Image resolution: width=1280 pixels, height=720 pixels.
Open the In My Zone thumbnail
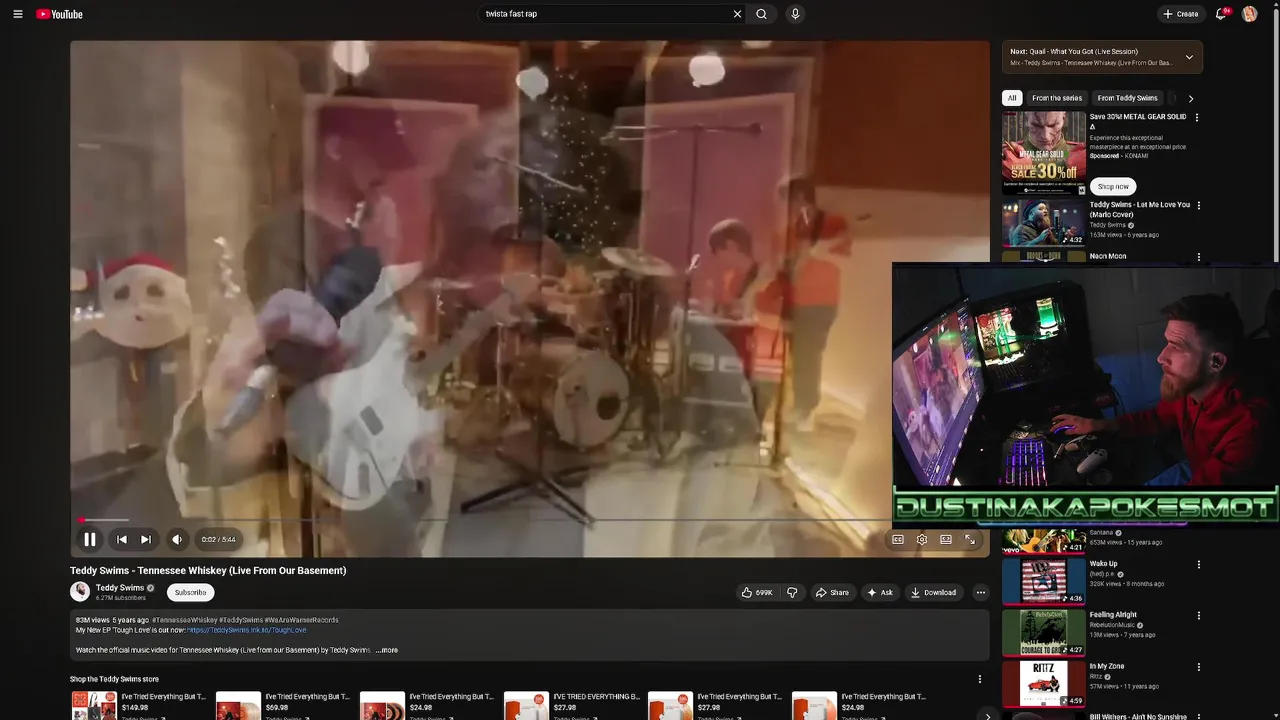[1044, 684]
